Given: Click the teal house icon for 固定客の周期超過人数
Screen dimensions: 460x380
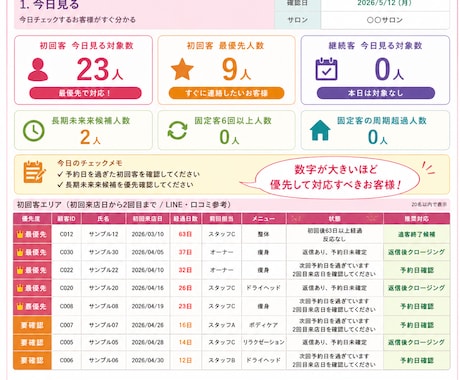Looking at the screenshot, I should tap(320, 130).
